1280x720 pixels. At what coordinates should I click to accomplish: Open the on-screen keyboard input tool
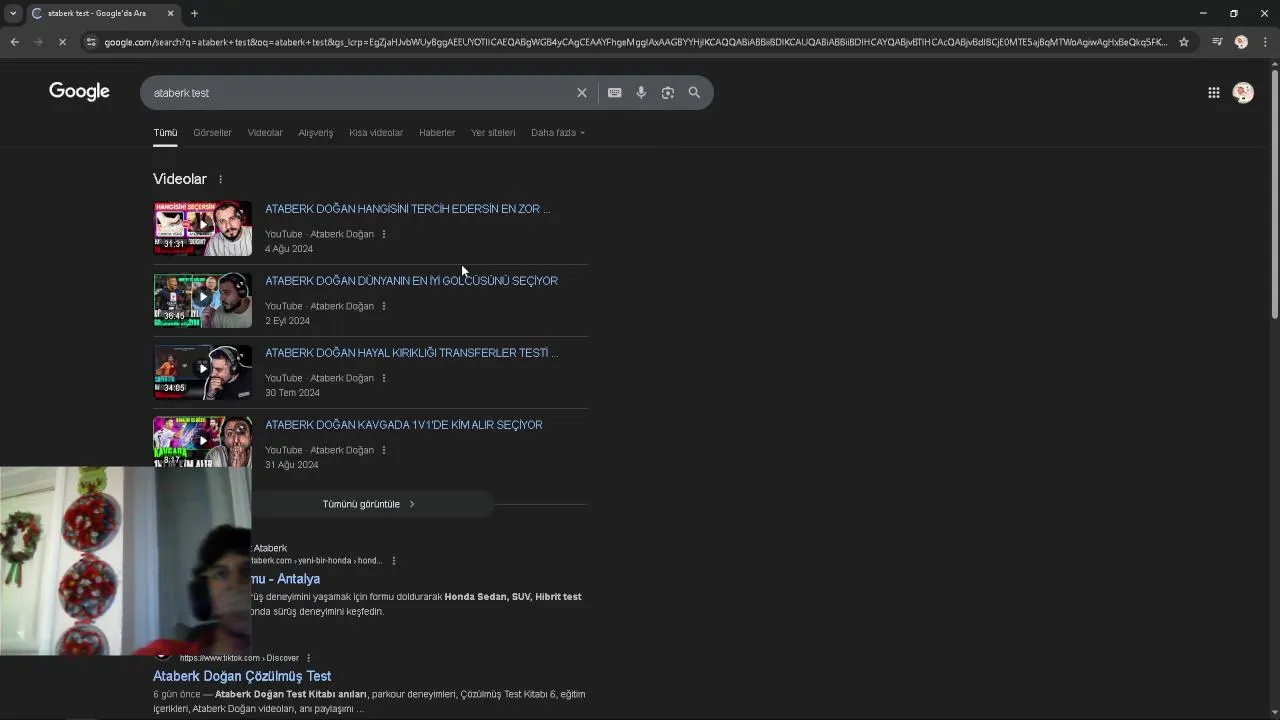[x=614, y=93]
